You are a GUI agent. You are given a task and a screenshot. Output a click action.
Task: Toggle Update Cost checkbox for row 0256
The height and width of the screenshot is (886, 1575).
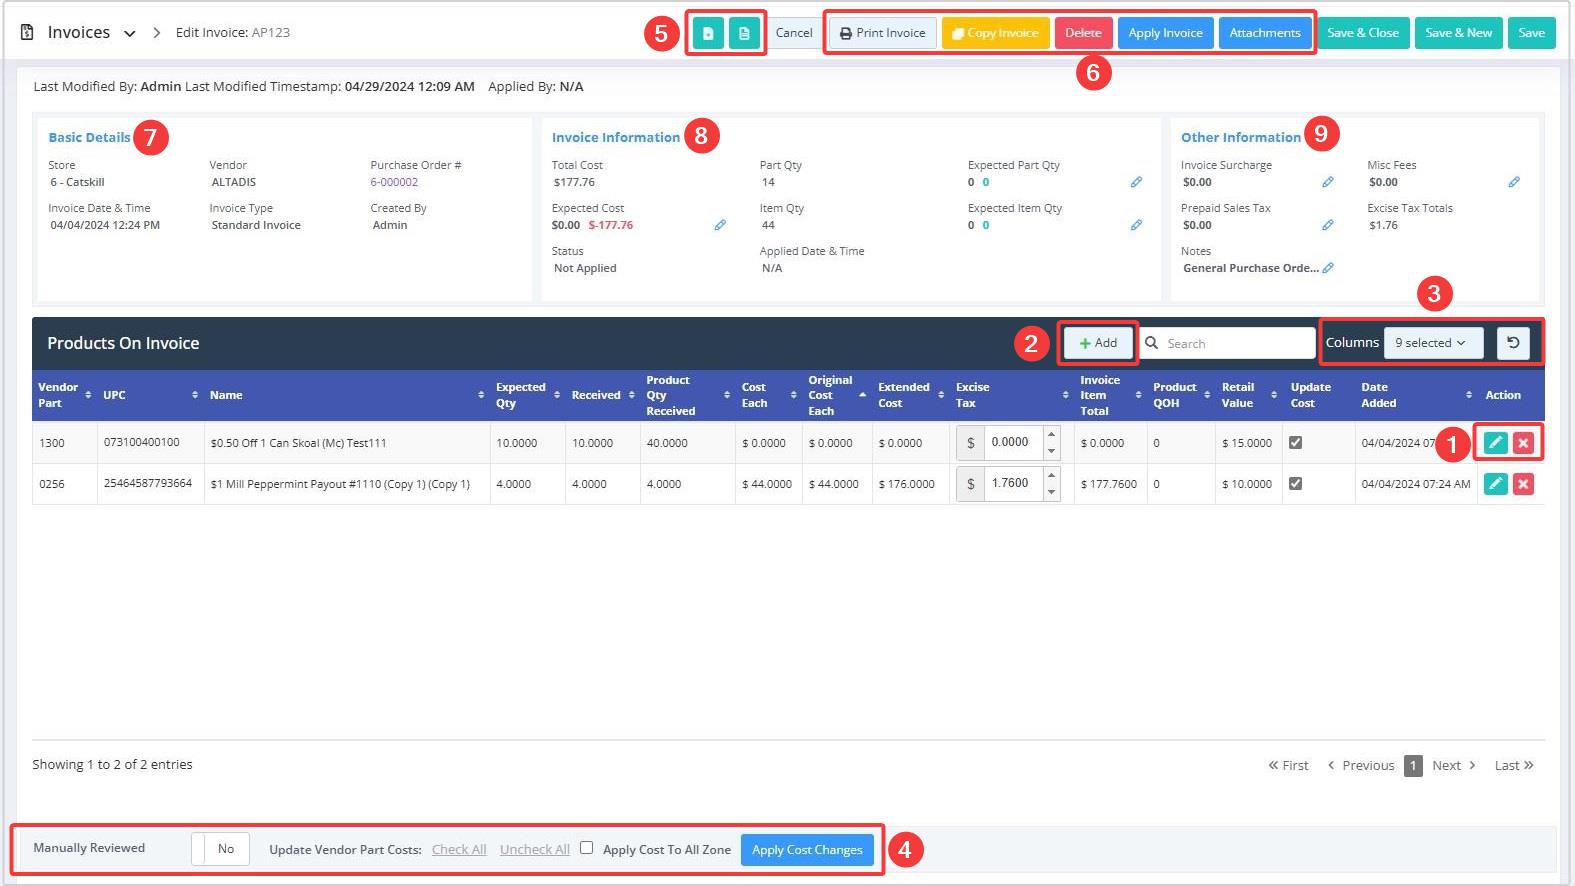1295,483
